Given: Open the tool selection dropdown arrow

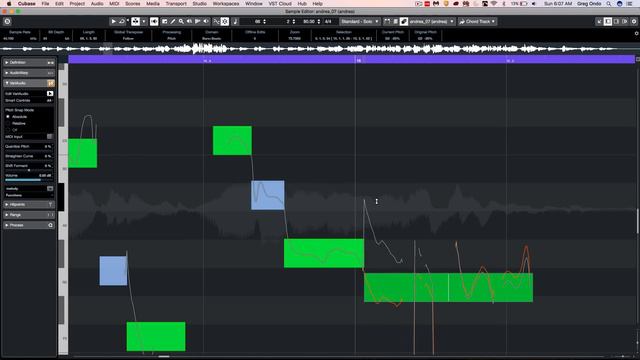Looking at the screenshot, I should coord(144,21).
